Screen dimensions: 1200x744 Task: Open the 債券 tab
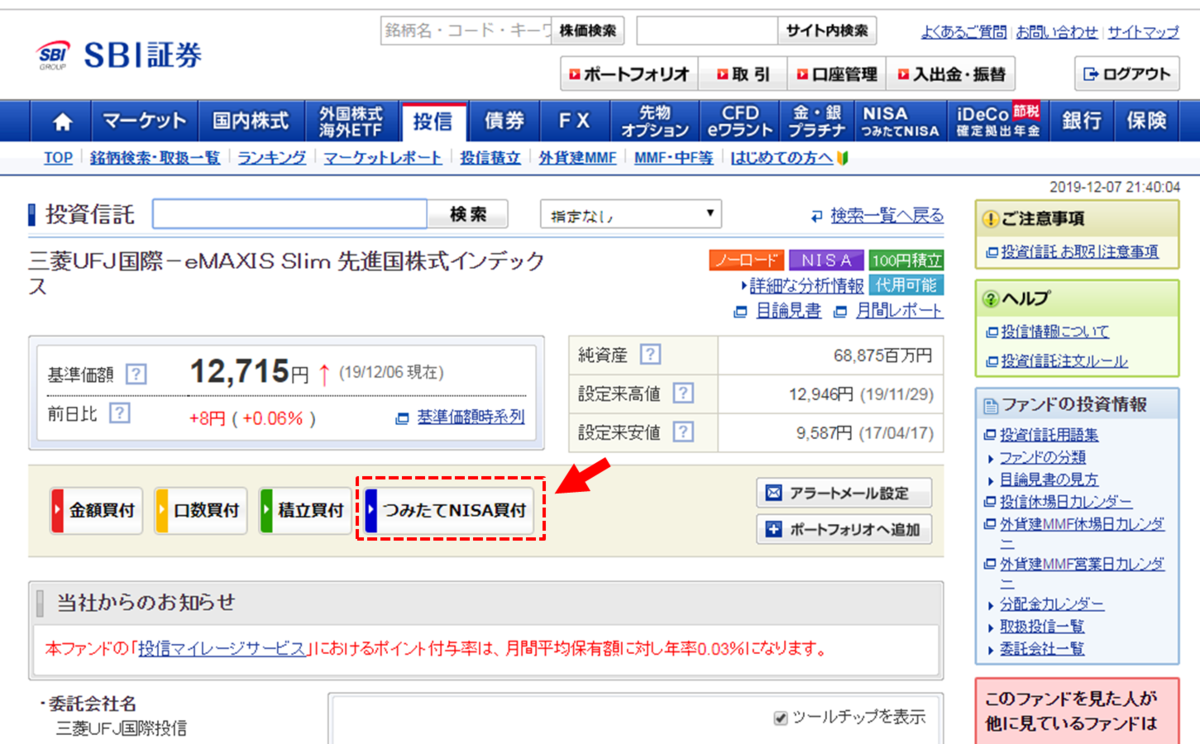point(504,122)
